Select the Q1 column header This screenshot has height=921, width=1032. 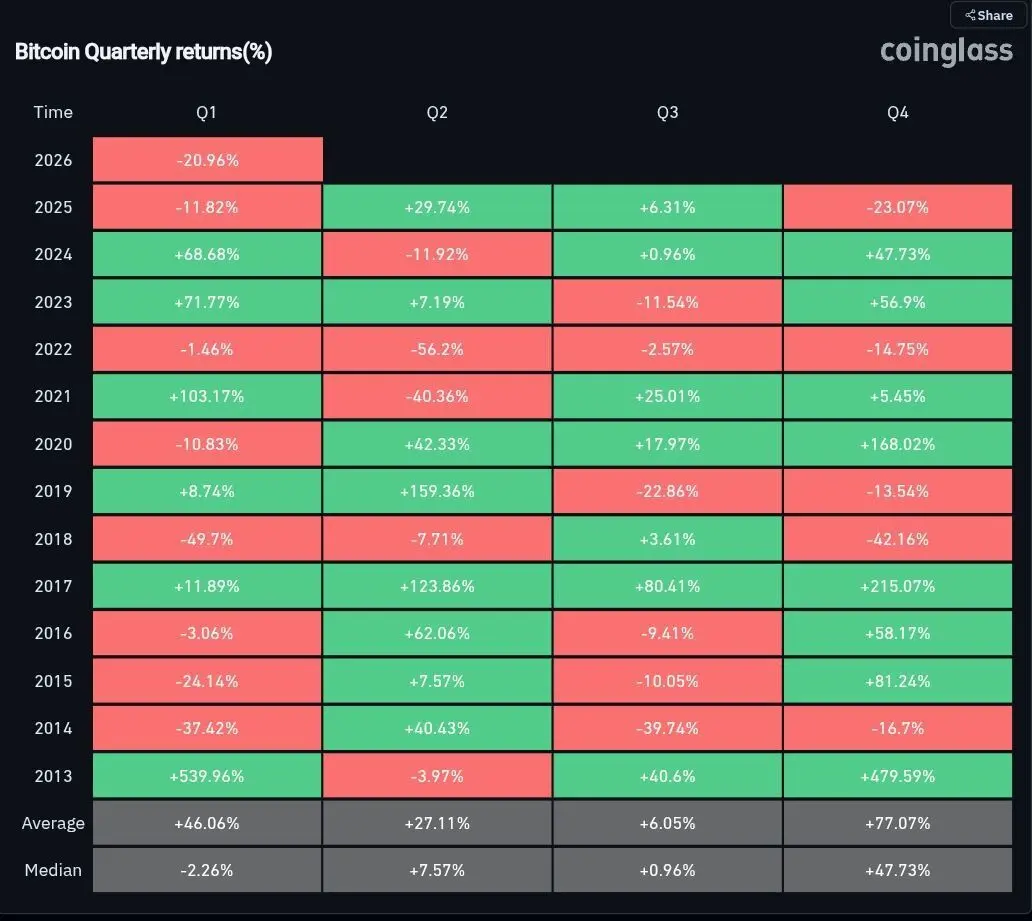[x=207, y=112]
